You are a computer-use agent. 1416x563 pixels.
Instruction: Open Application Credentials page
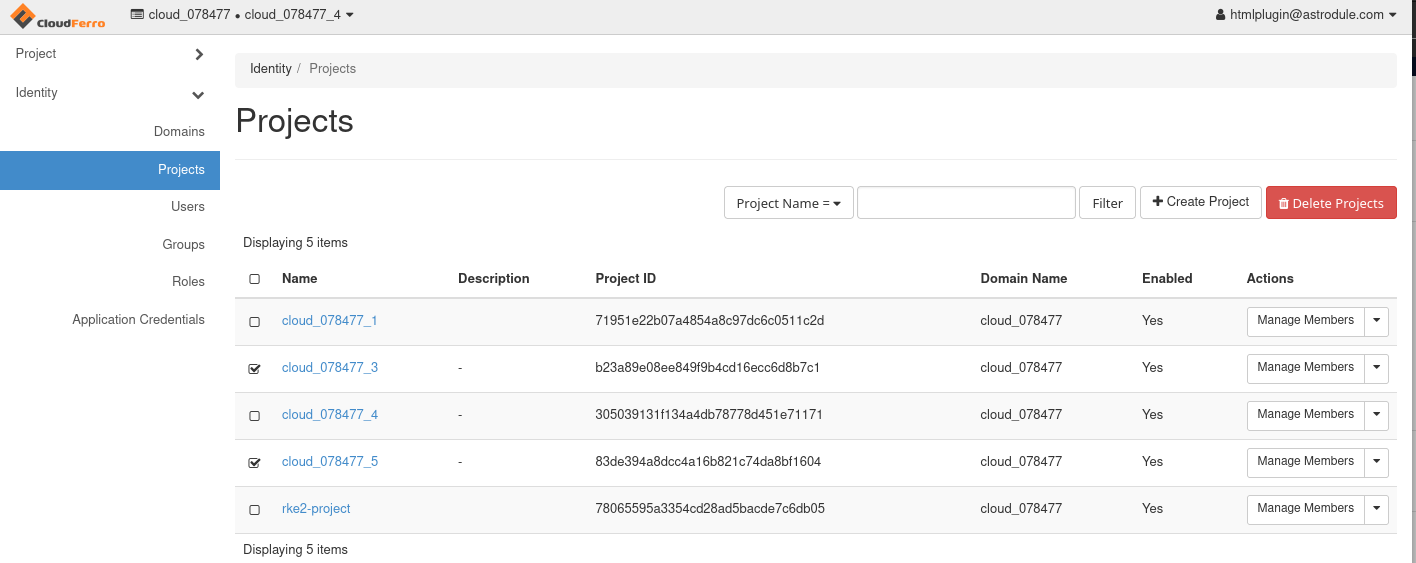tap(138, 320)
